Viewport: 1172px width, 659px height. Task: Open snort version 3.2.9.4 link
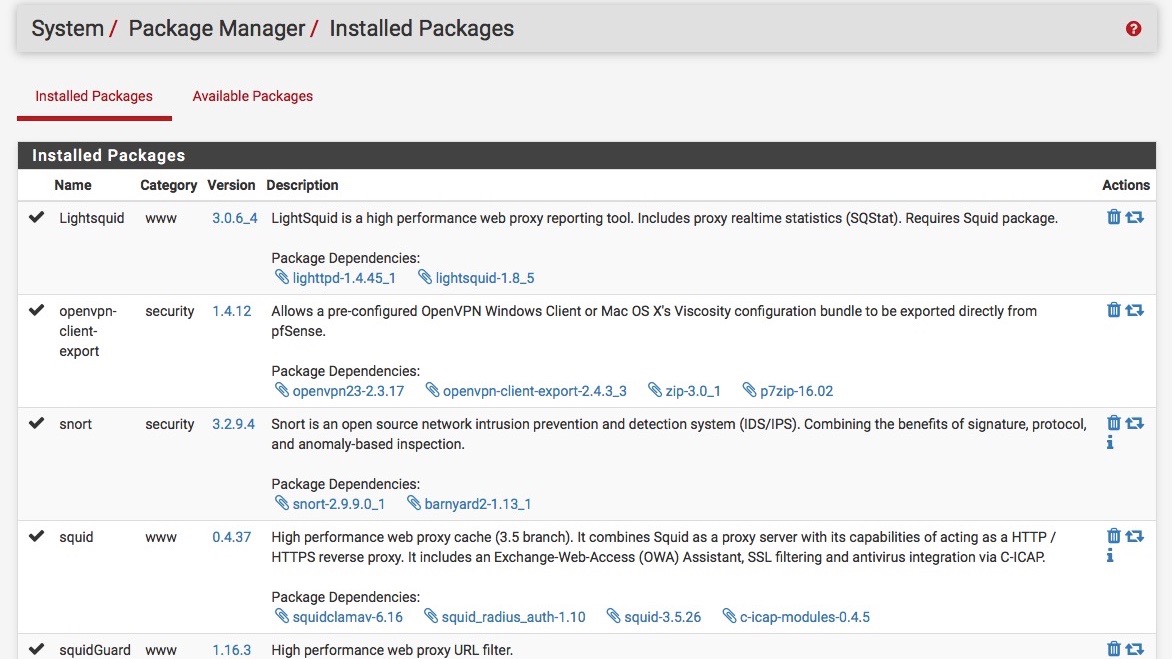(x=233, y=424)
